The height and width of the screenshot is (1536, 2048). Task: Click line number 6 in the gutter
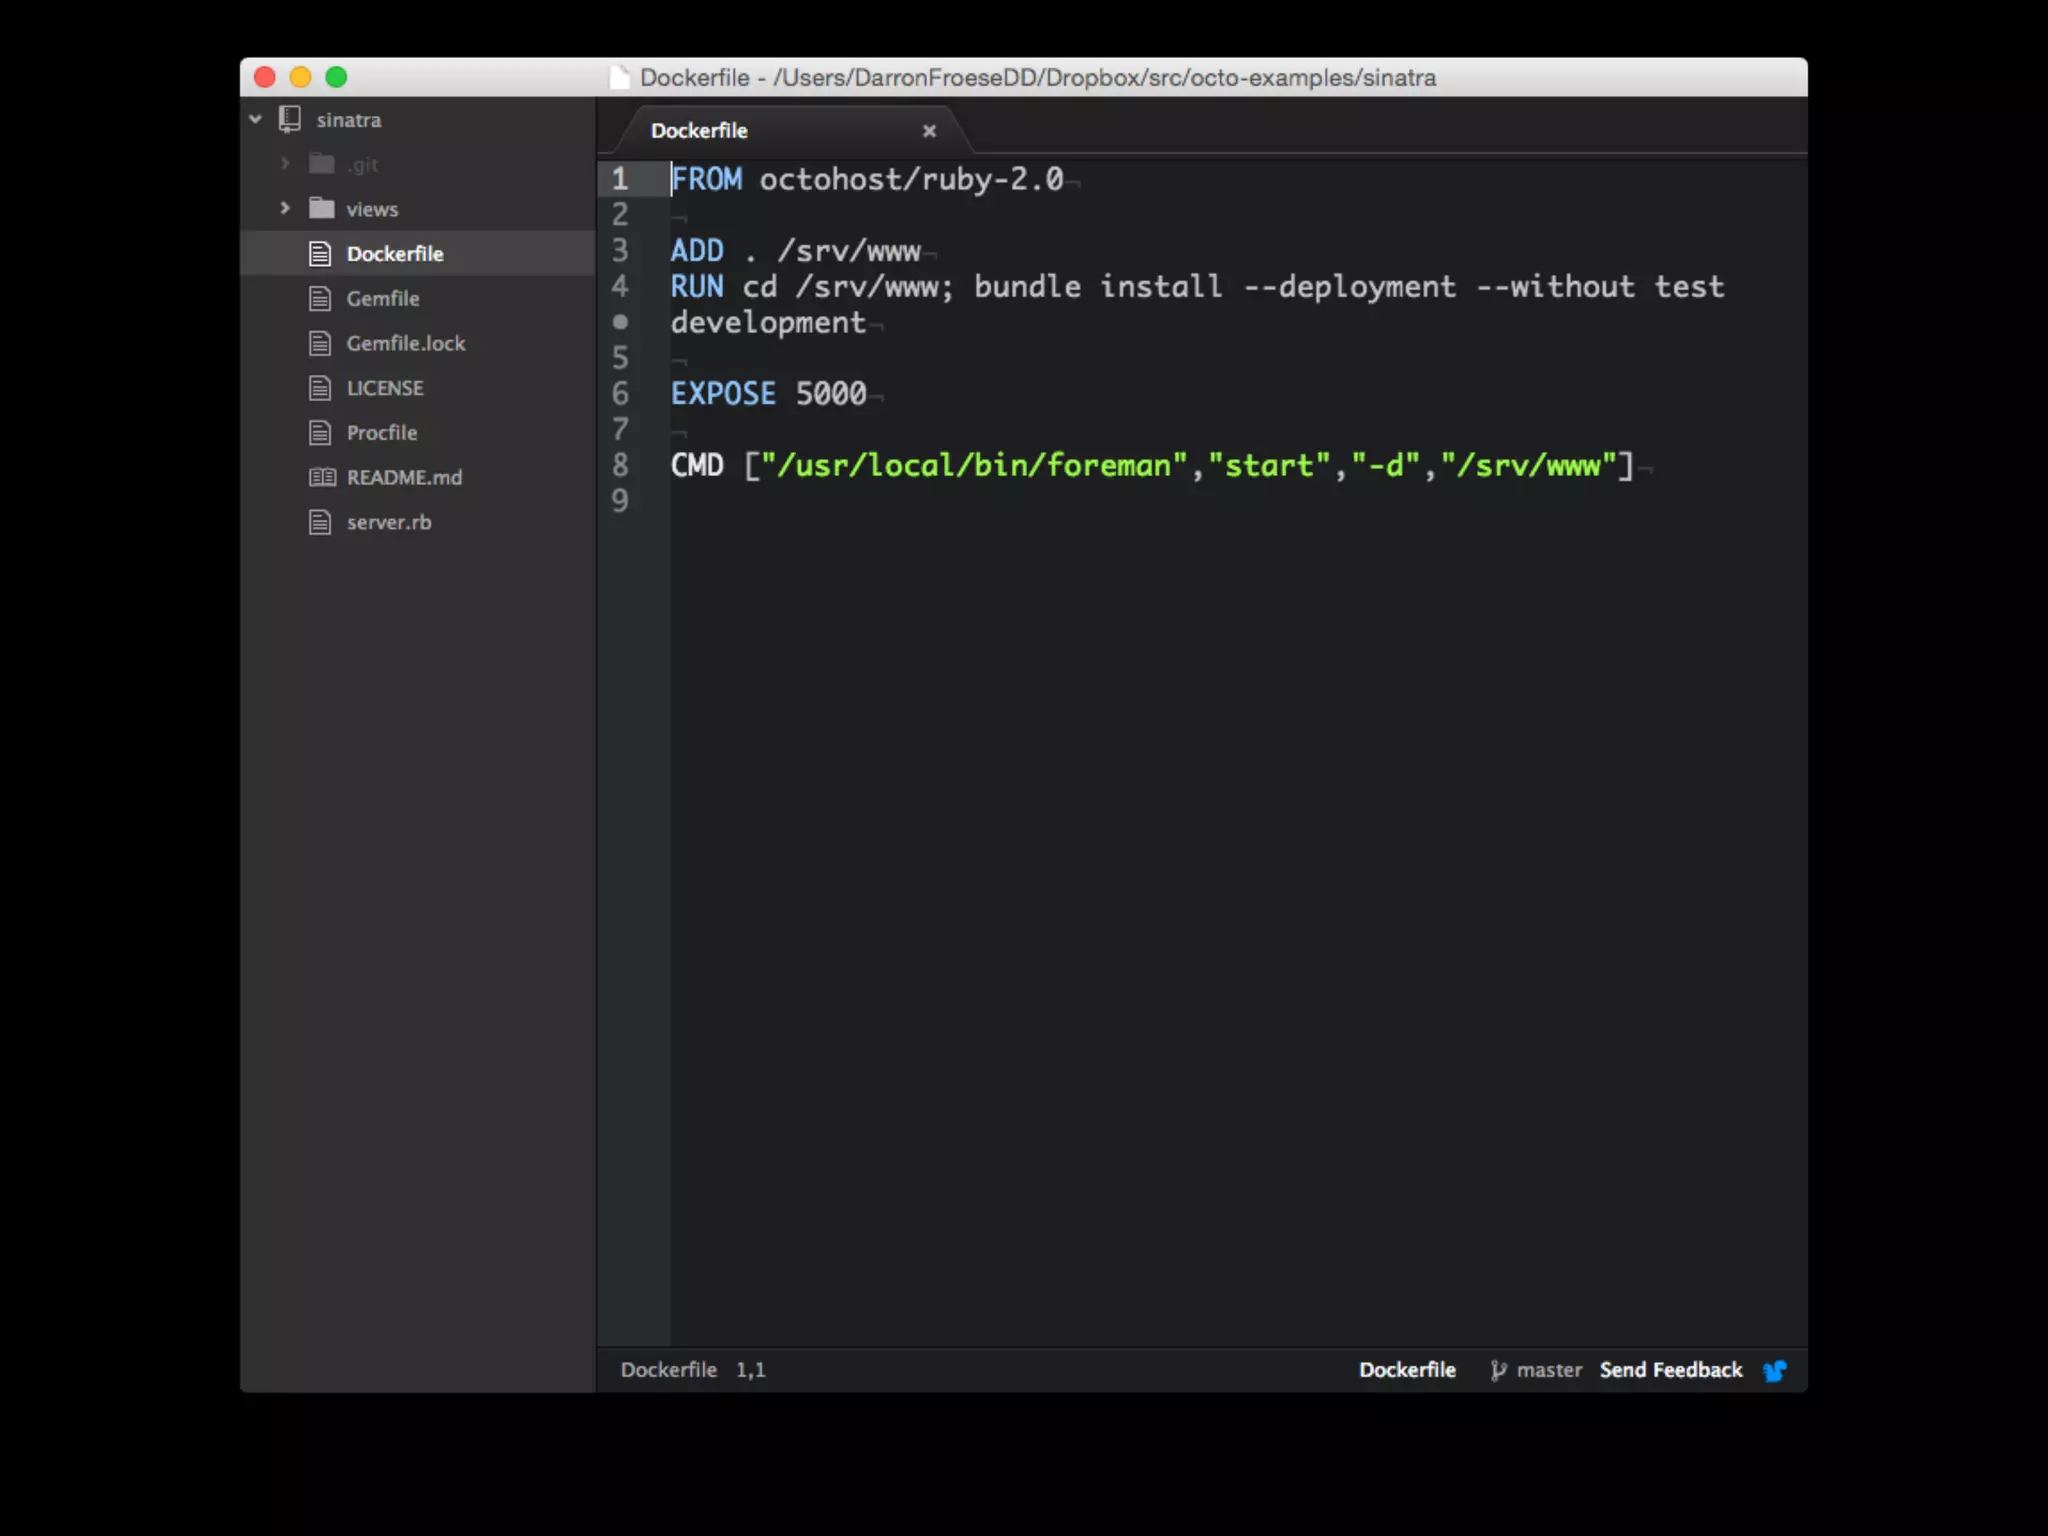(x=620, y=394)
